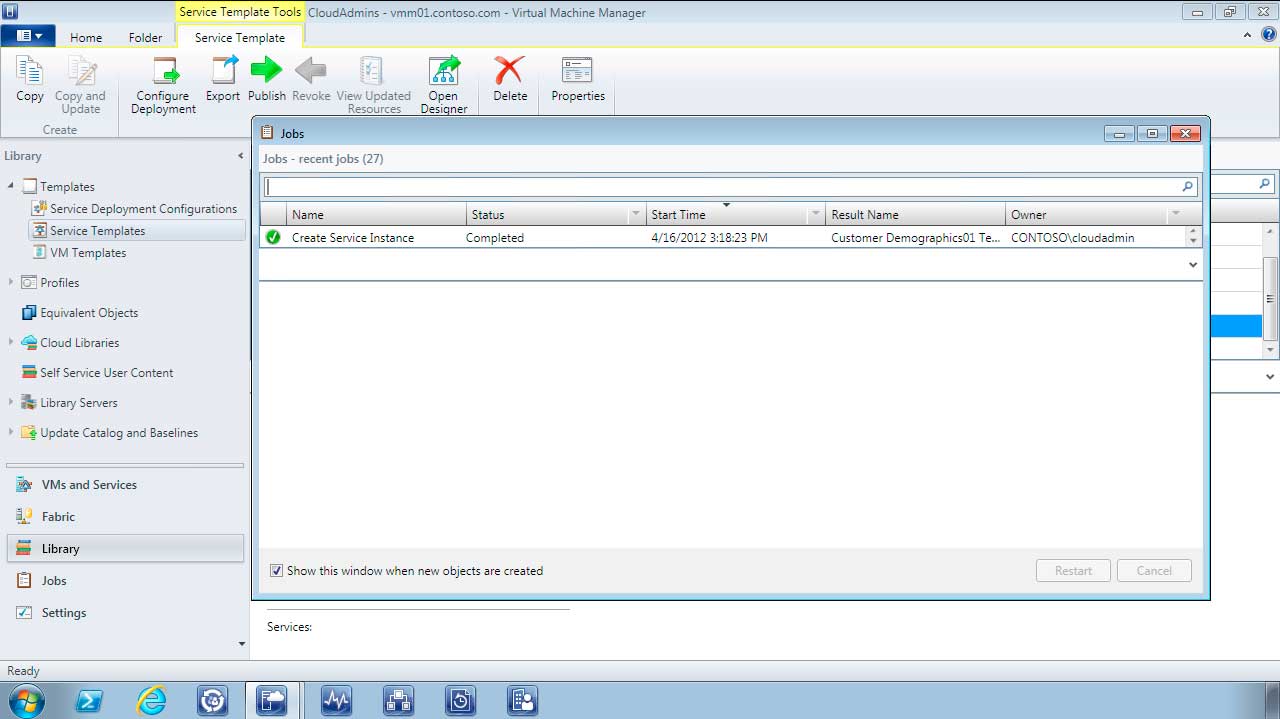1280x719 pixels.
Task: Switch to the Folder tab
Action: pyautogui.click(x=145, y=37)
